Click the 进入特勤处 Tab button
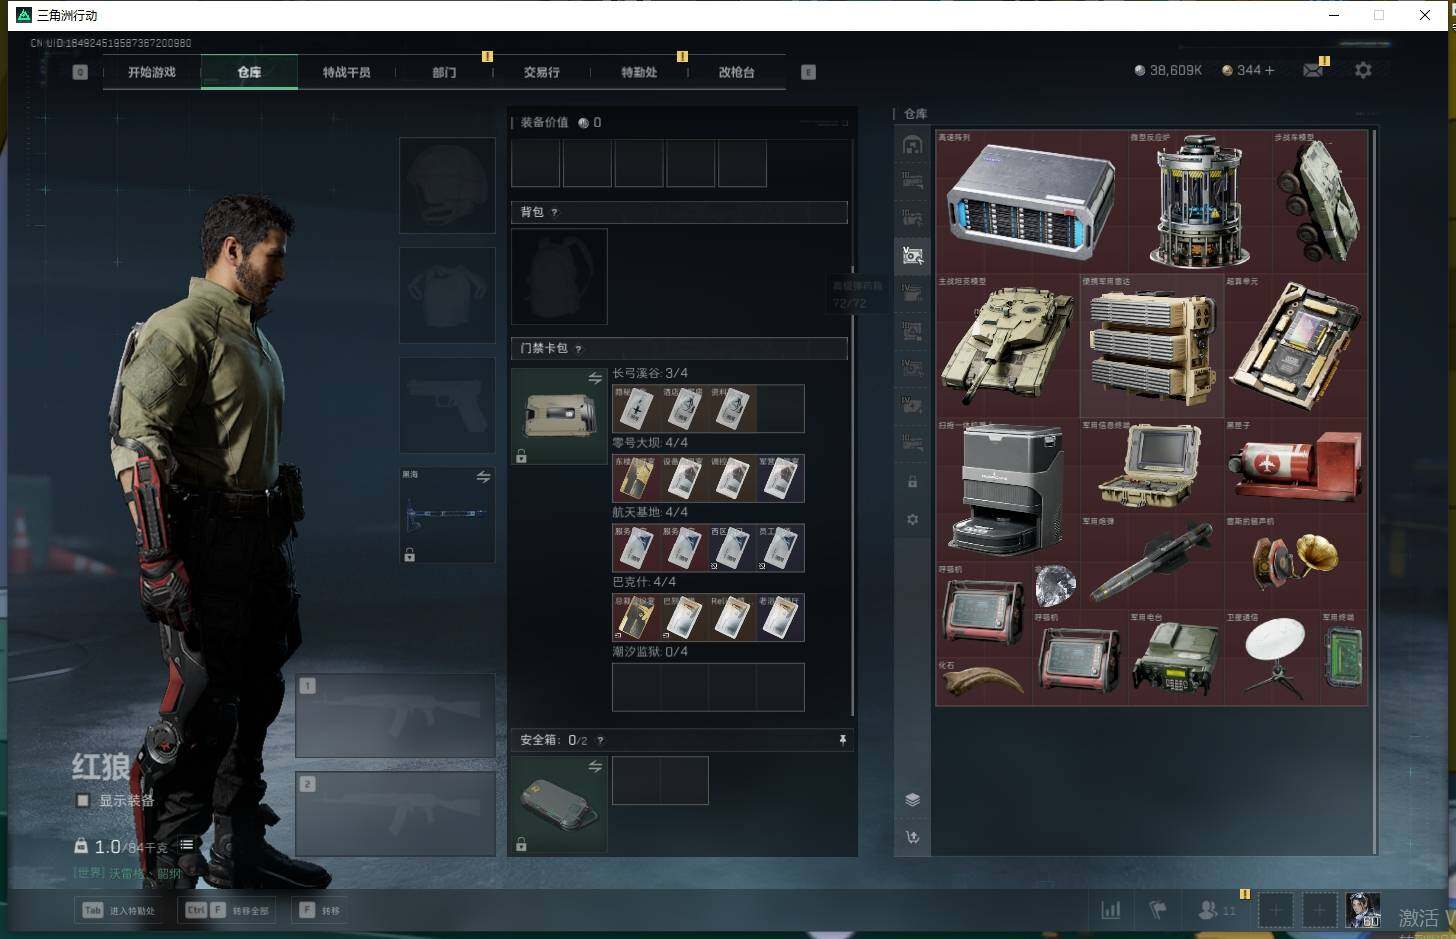This screenshot has width=1456, height=939. 121,910
